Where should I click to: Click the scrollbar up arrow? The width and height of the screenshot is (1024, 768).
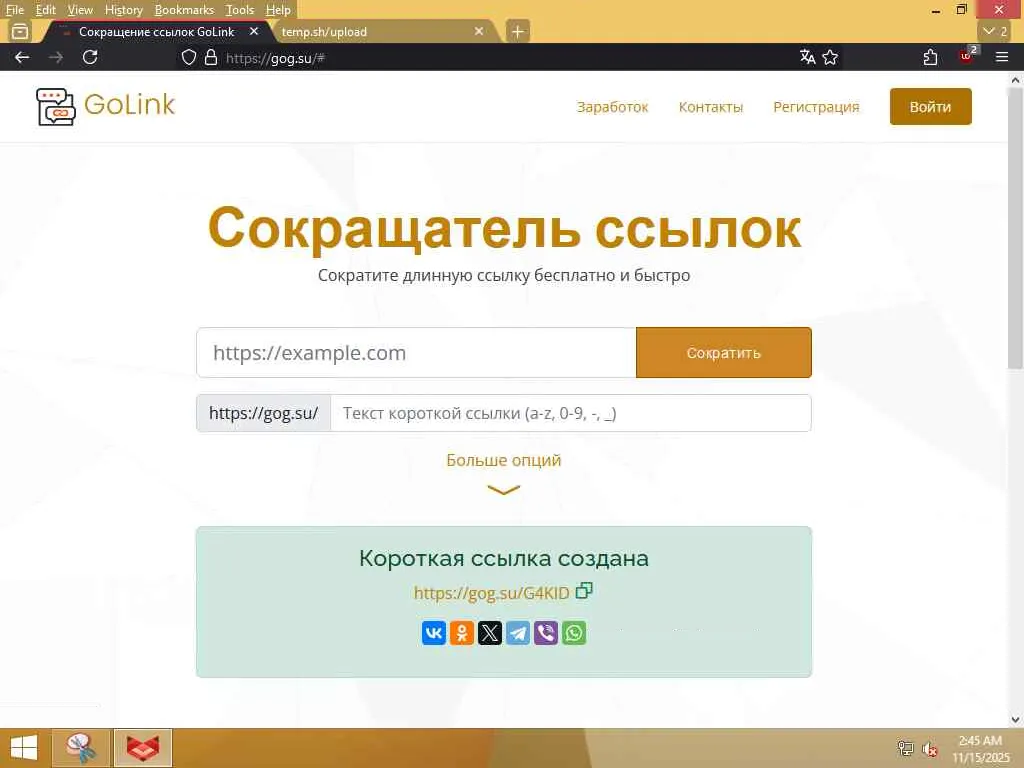pos(1015,80)
